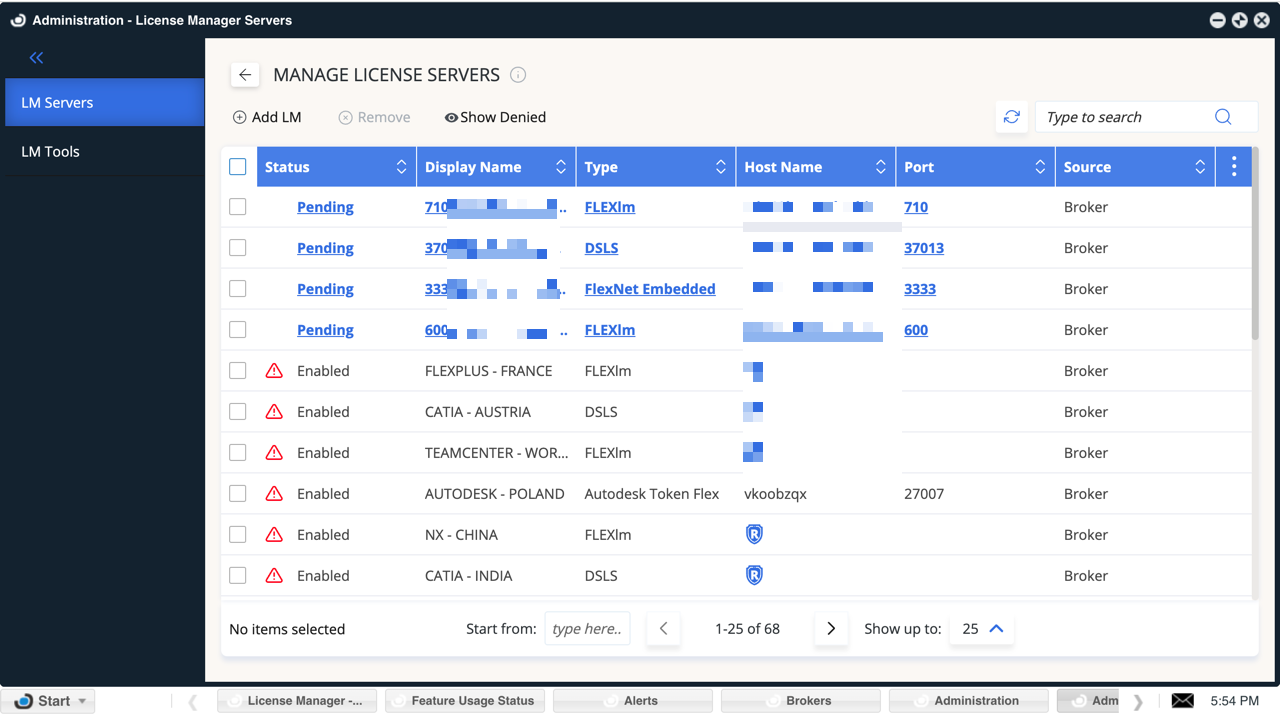This screenshot has height=715, width=1280.
Task: Click the Show Denied eye icon
Action: (451, 117)
